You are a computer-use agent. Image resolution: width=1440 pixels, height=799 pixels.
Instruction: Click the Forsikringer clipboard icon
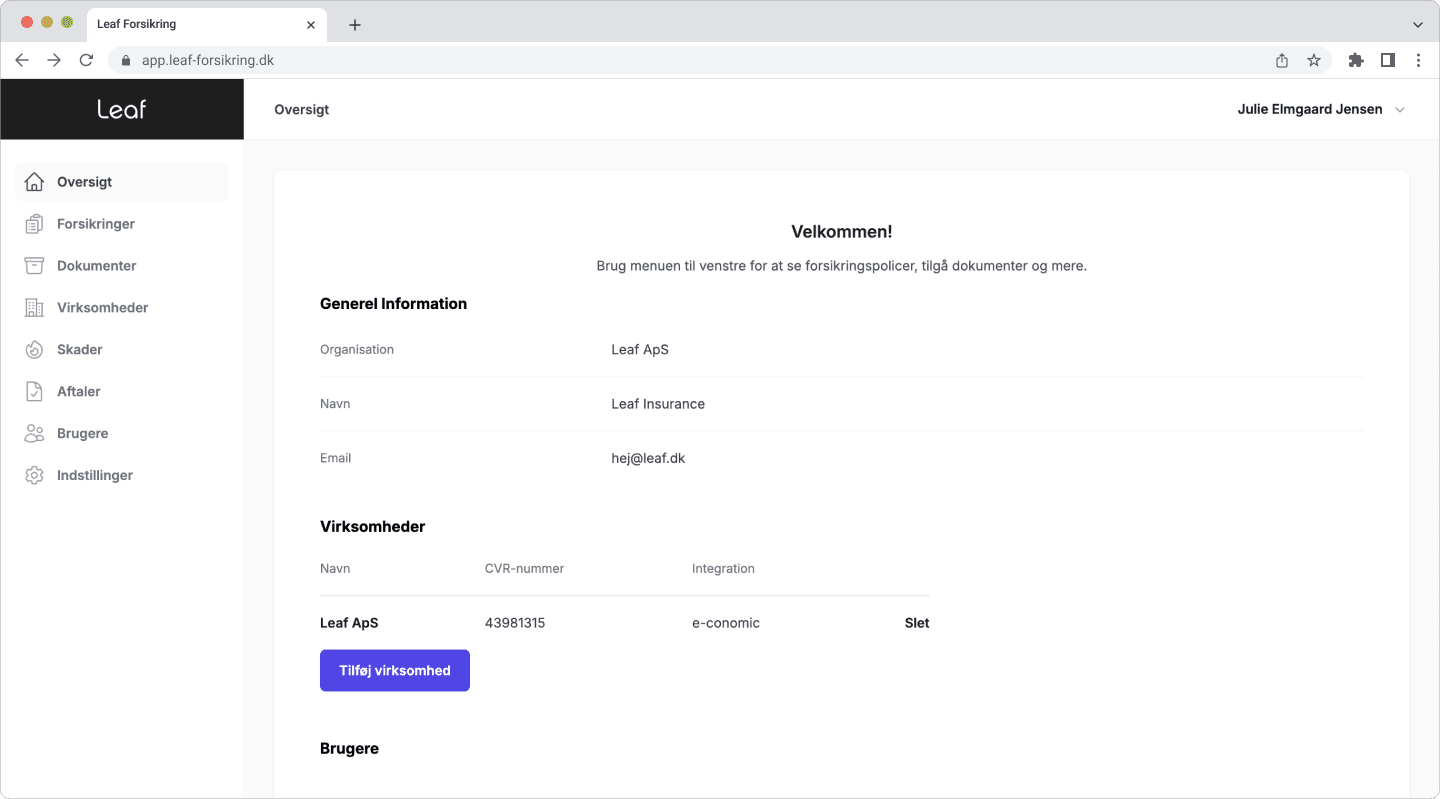click(34, 224)
